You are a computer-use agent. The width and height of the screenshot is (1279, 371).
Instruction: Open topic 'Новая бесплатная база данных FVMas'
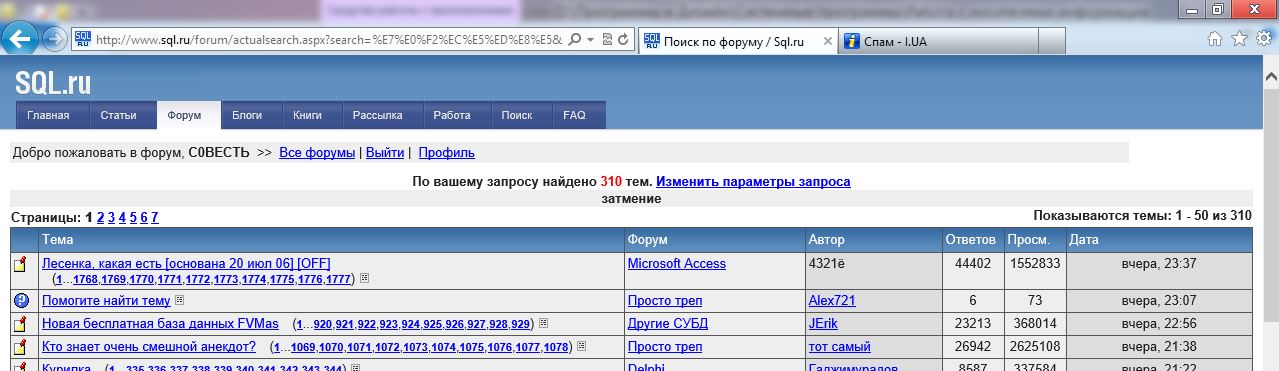click(x=160, y=323)
